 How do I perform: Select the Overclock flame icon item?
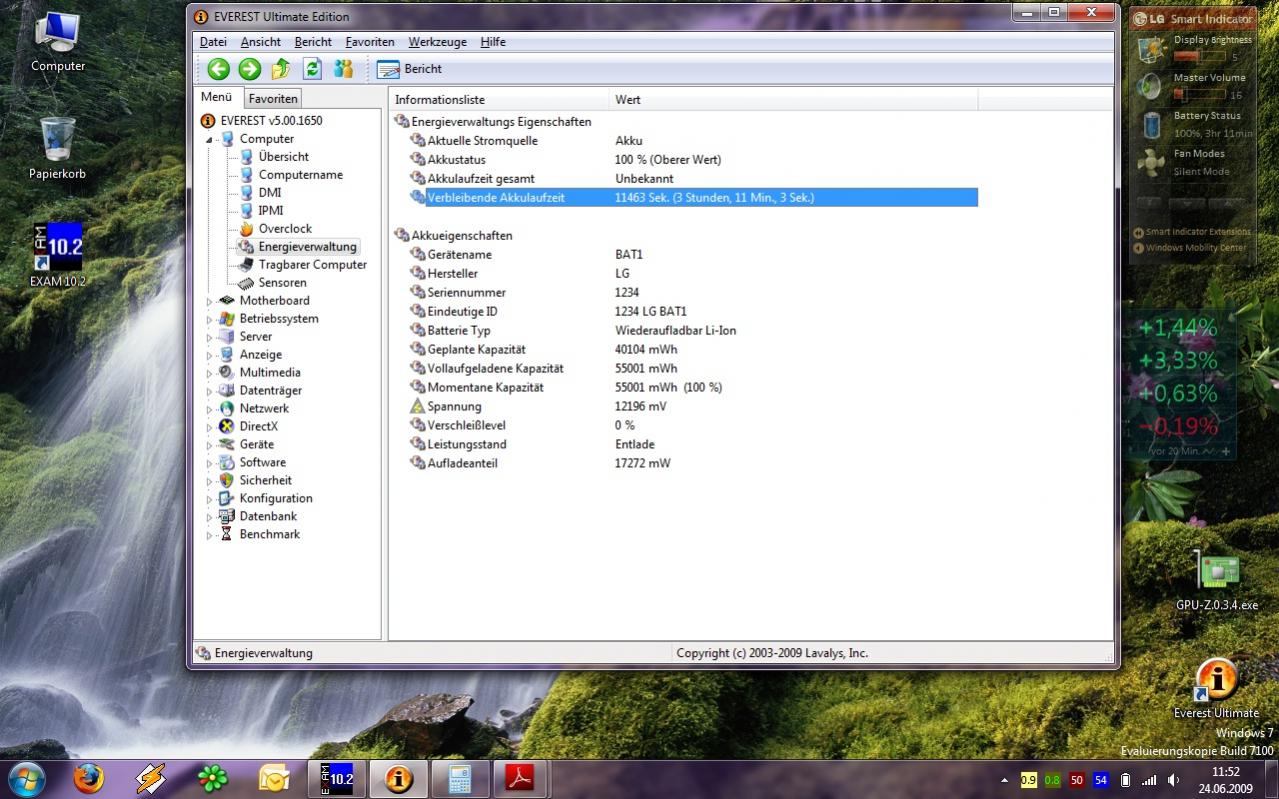coord(246,228)
